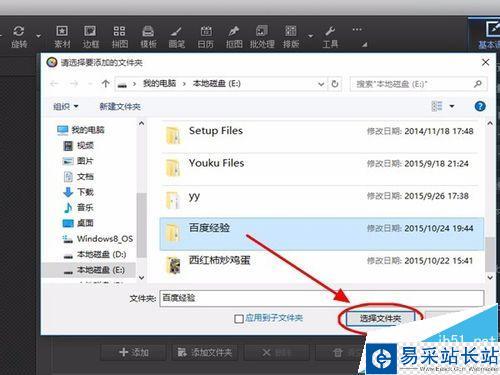Click the search magnifier icon
500x375 pixels.
(x=478, y=84)
